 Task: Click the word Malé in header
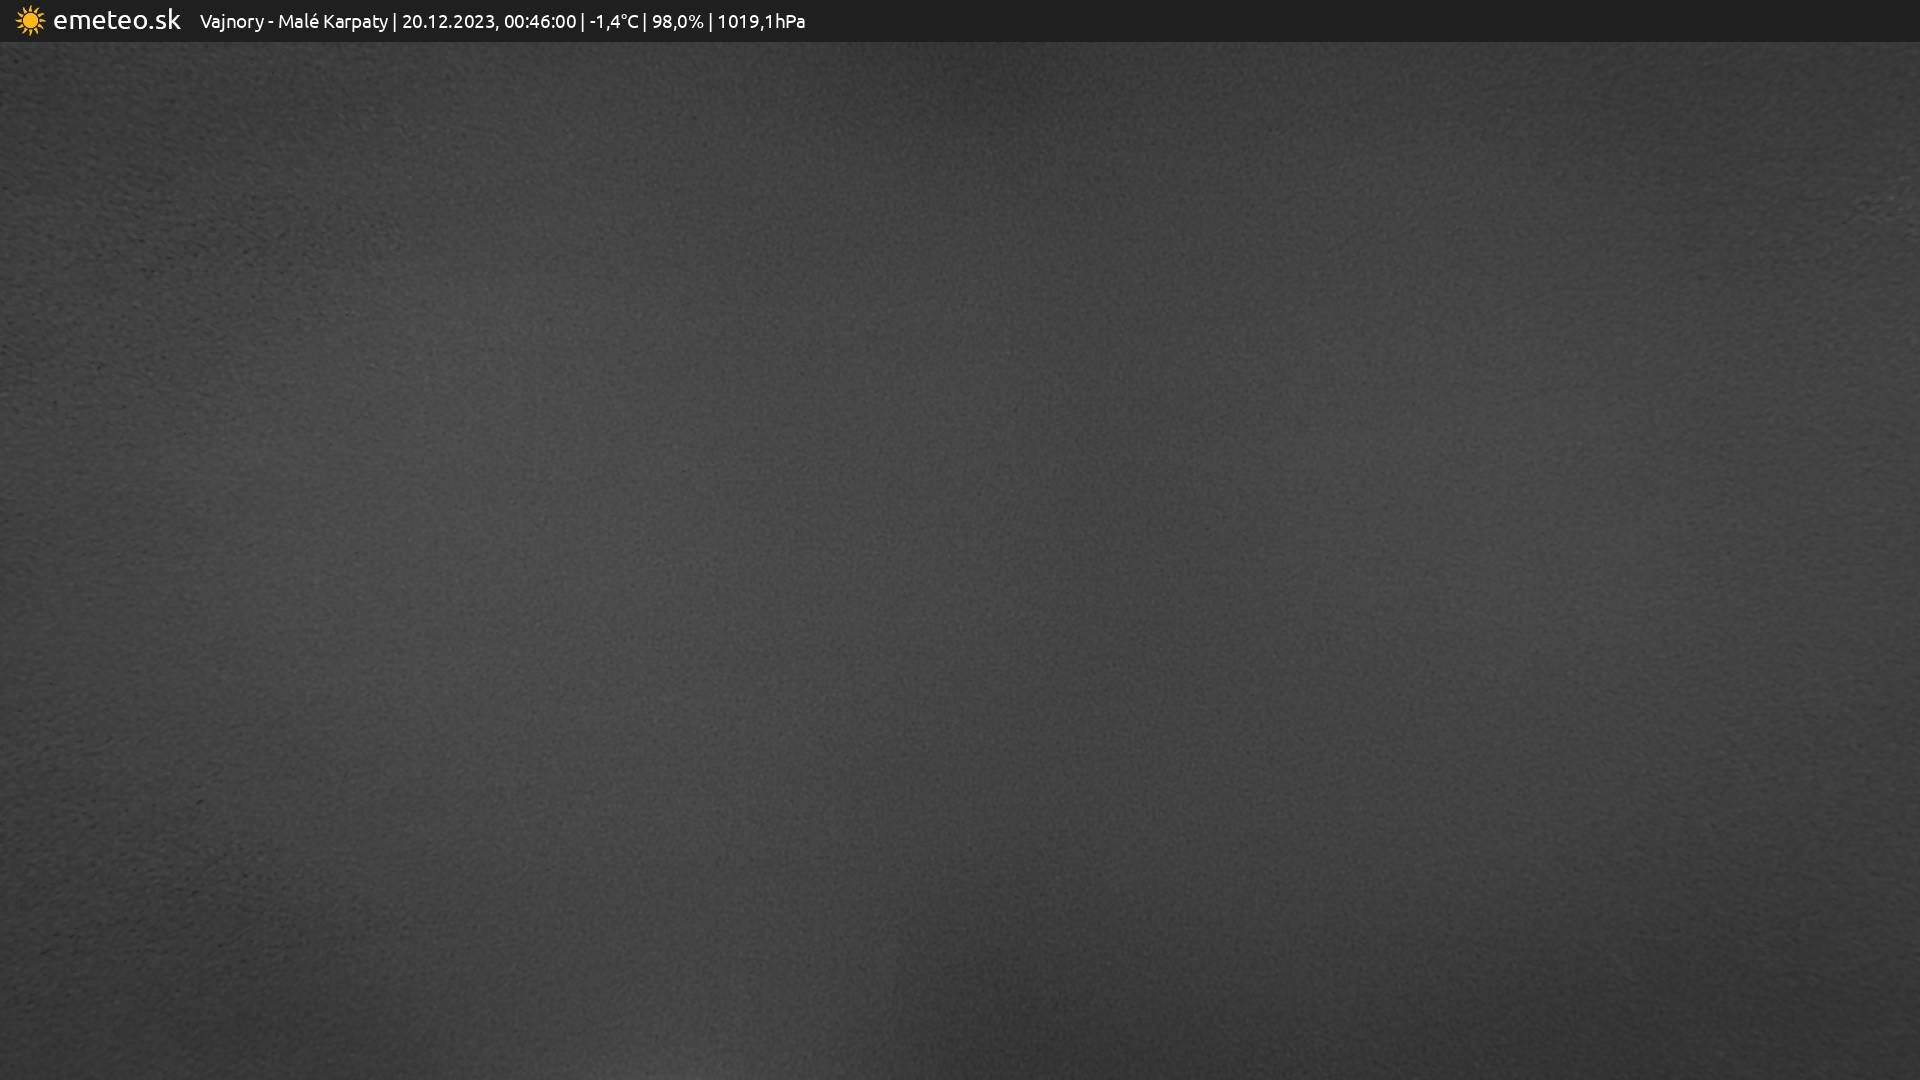coord(297,21)
